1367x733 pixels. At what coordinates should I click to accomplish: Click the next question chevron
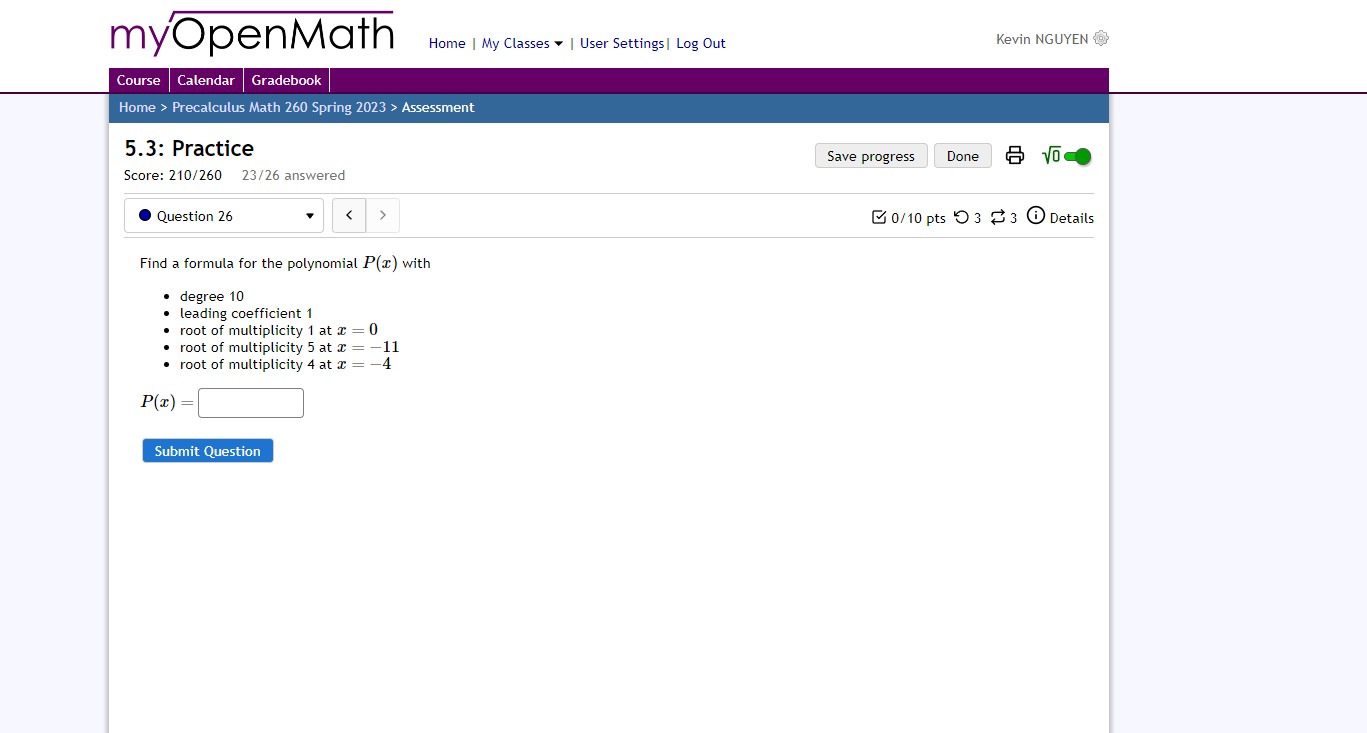click(382, 214)
